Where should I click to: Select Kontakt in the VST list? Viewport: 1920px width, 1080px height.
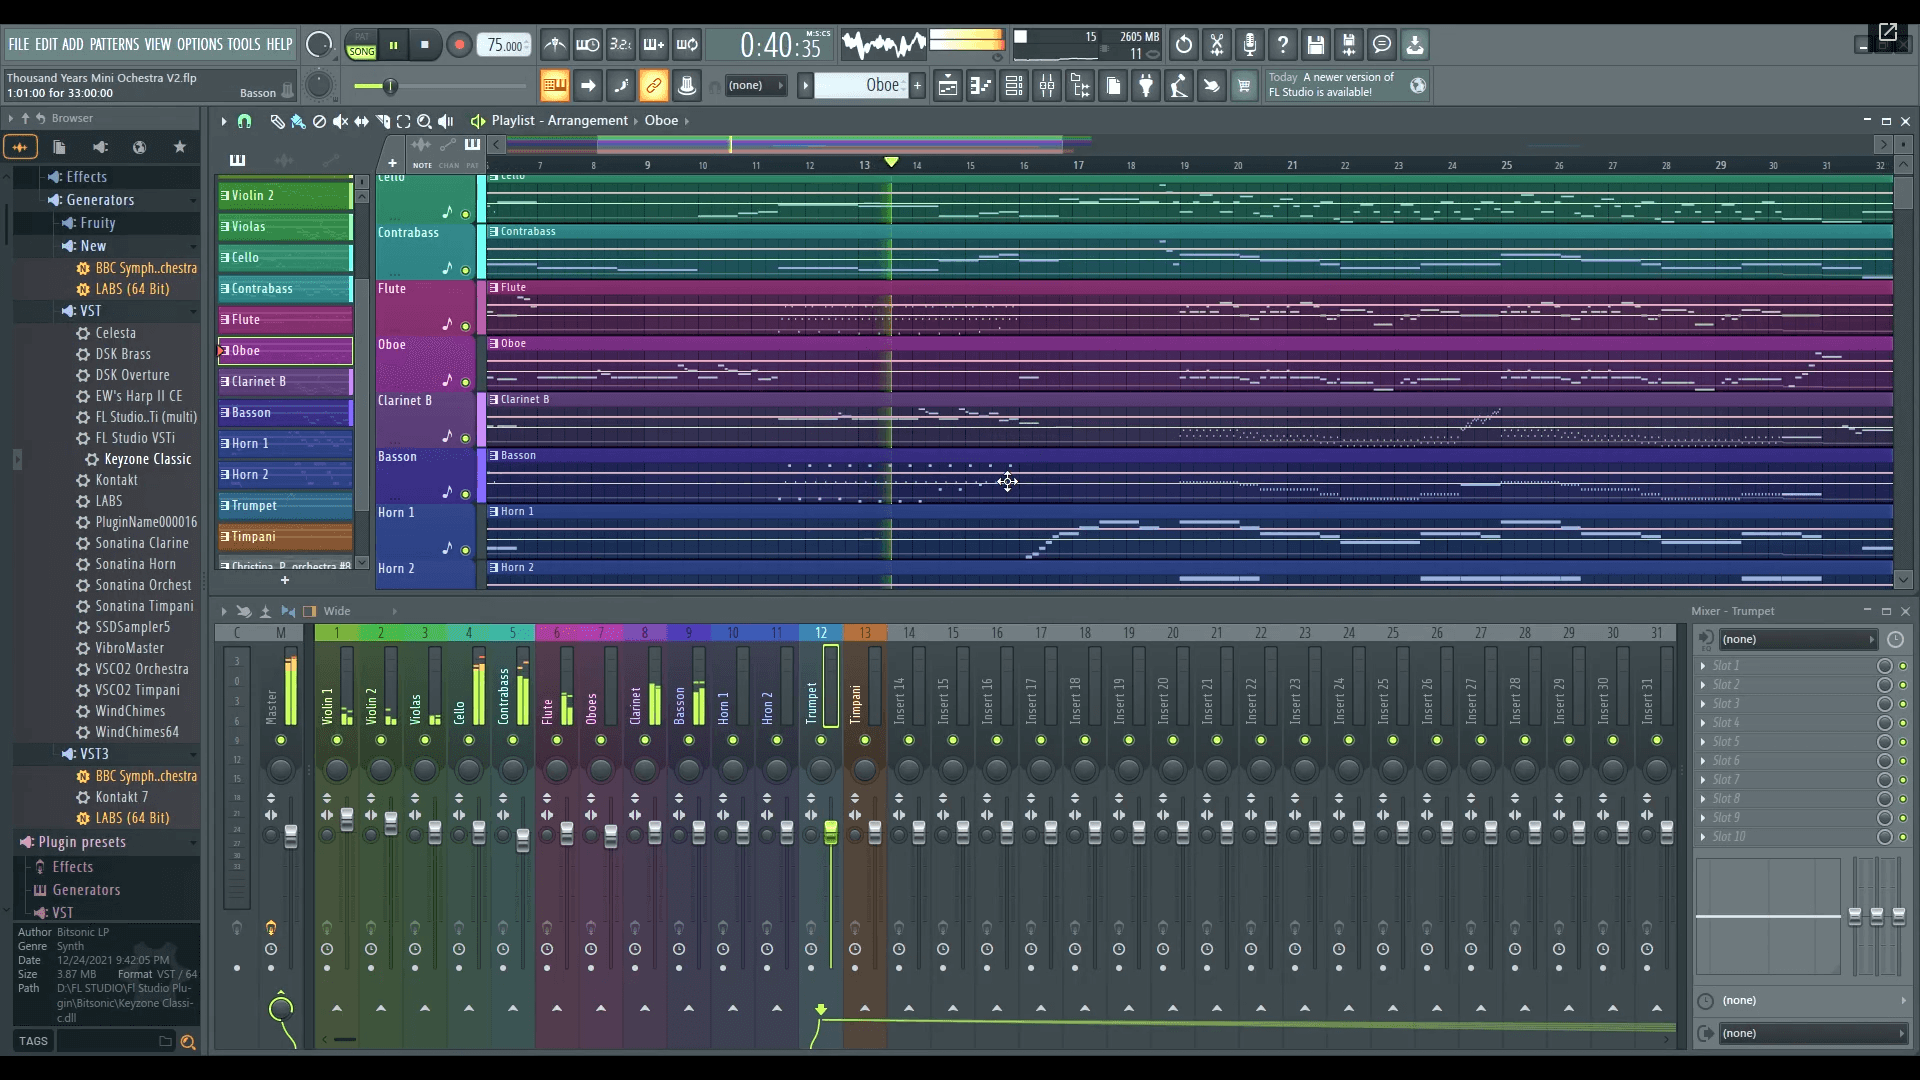coord(116,480)
